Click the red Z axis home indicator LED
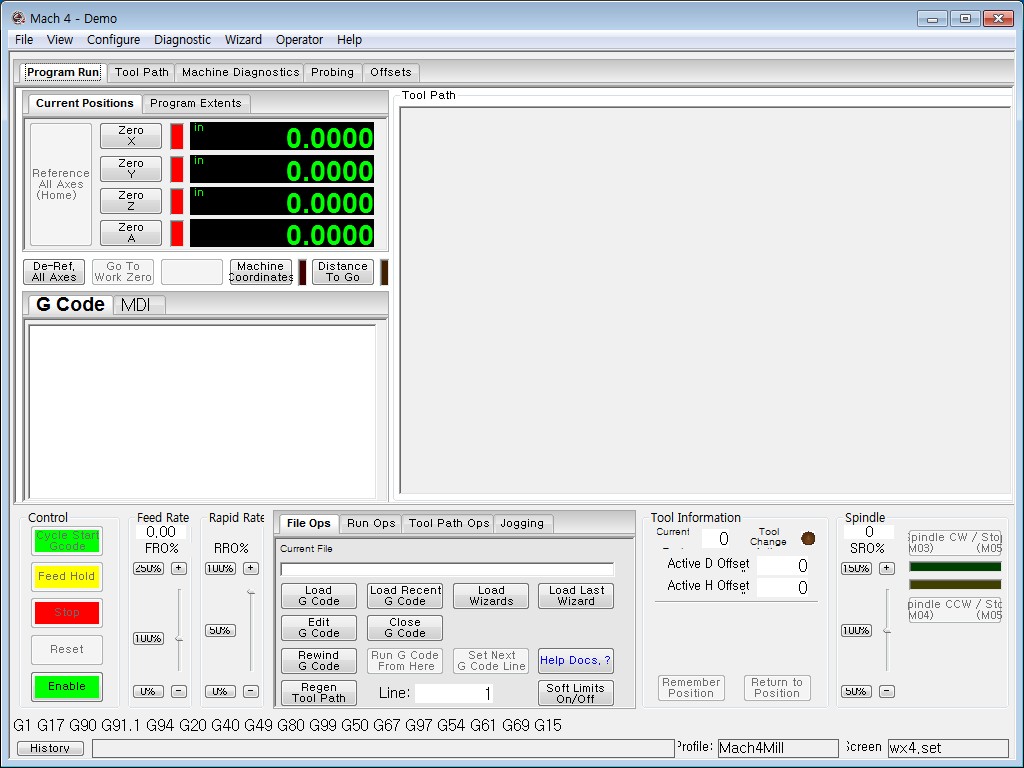This screenshot has height=768, width=1024. [x=176, y=200]
